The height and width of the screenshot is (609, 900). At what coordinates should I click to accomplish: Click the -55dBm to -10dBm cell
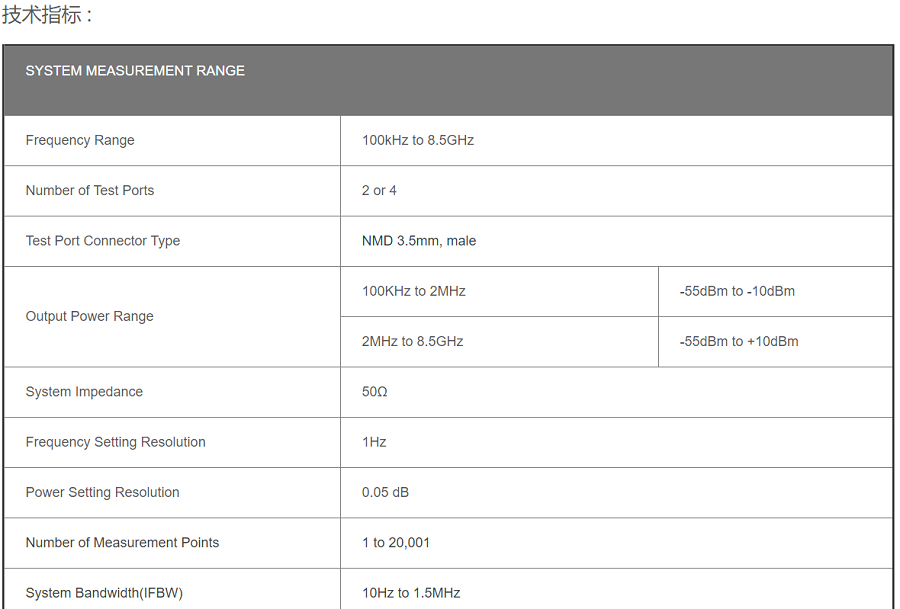pyautogui.click(x=737, y=291)
